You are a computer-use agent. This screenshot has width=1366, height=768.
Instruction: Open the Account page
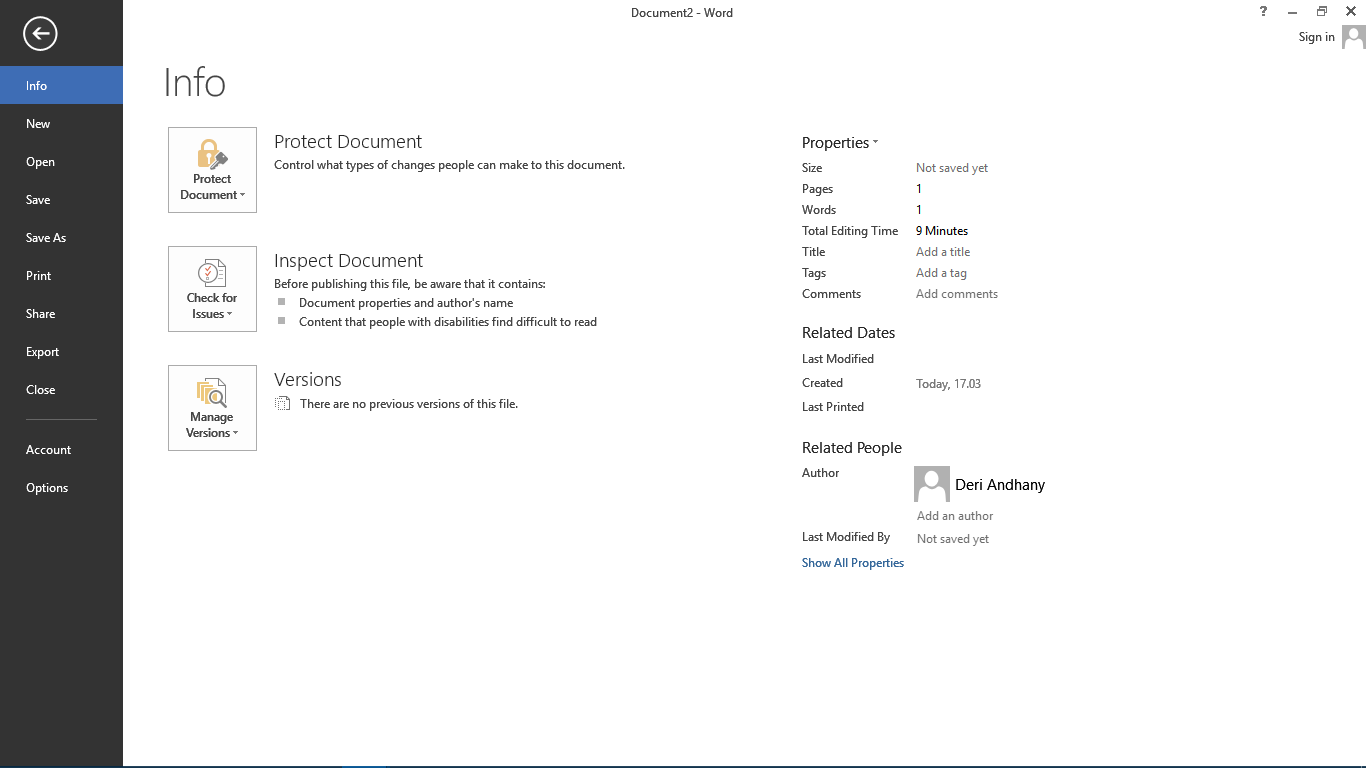(x=61, y=449)
